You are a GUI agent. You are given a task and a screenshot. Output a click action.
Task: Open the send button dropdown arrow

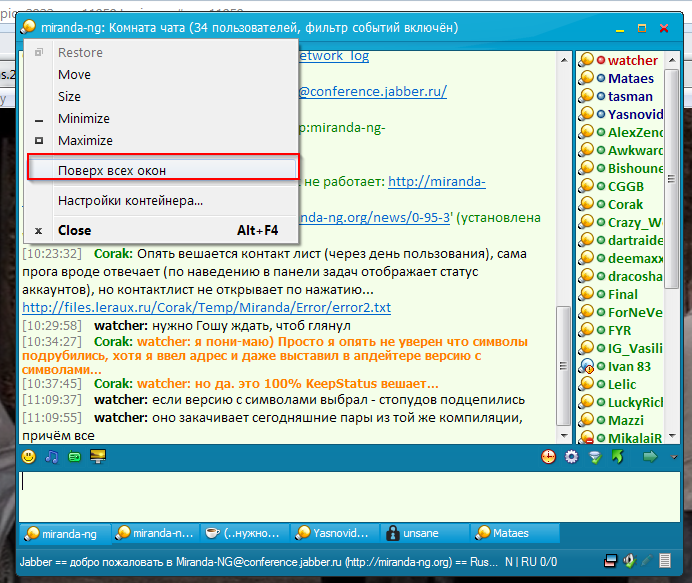tap(674, 457)
